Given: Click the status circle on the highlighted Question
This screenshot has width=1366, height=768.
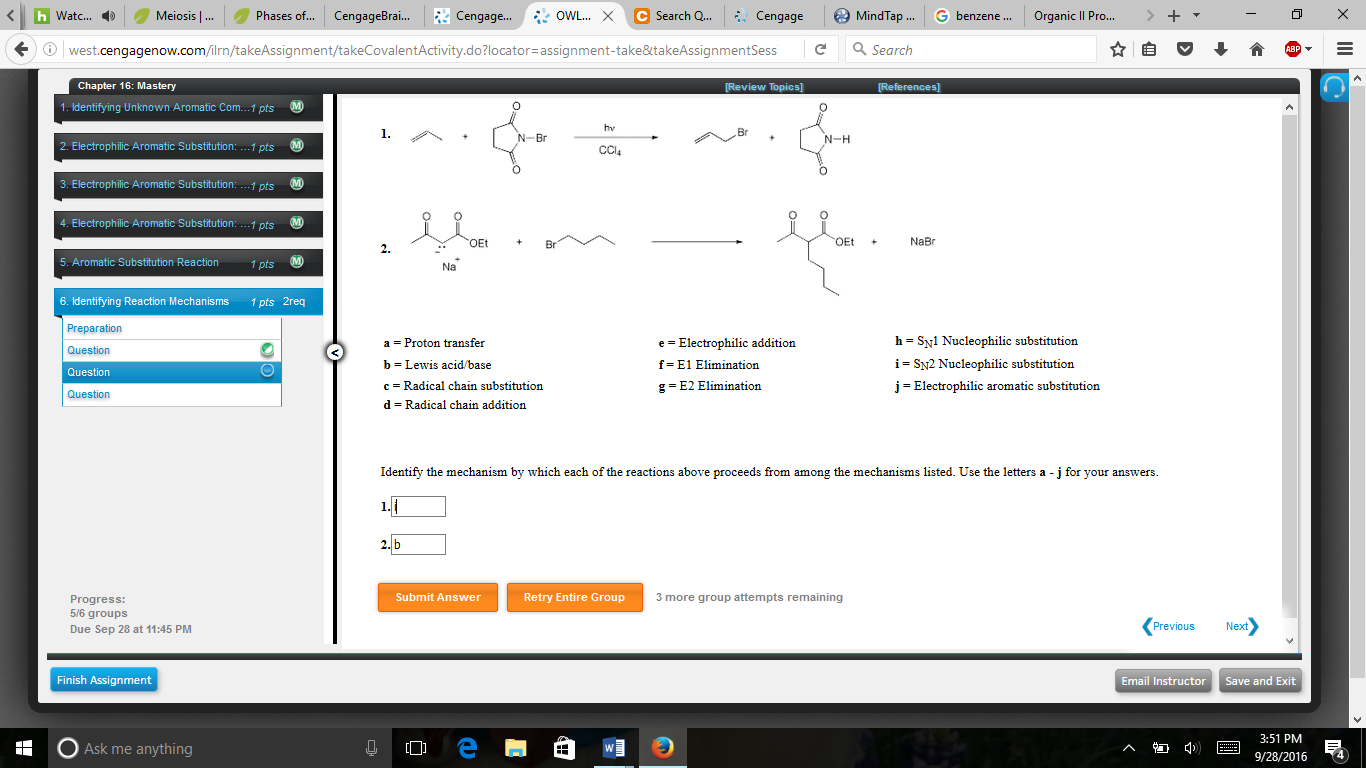Looking at the screenshot, I should (265, 371).
